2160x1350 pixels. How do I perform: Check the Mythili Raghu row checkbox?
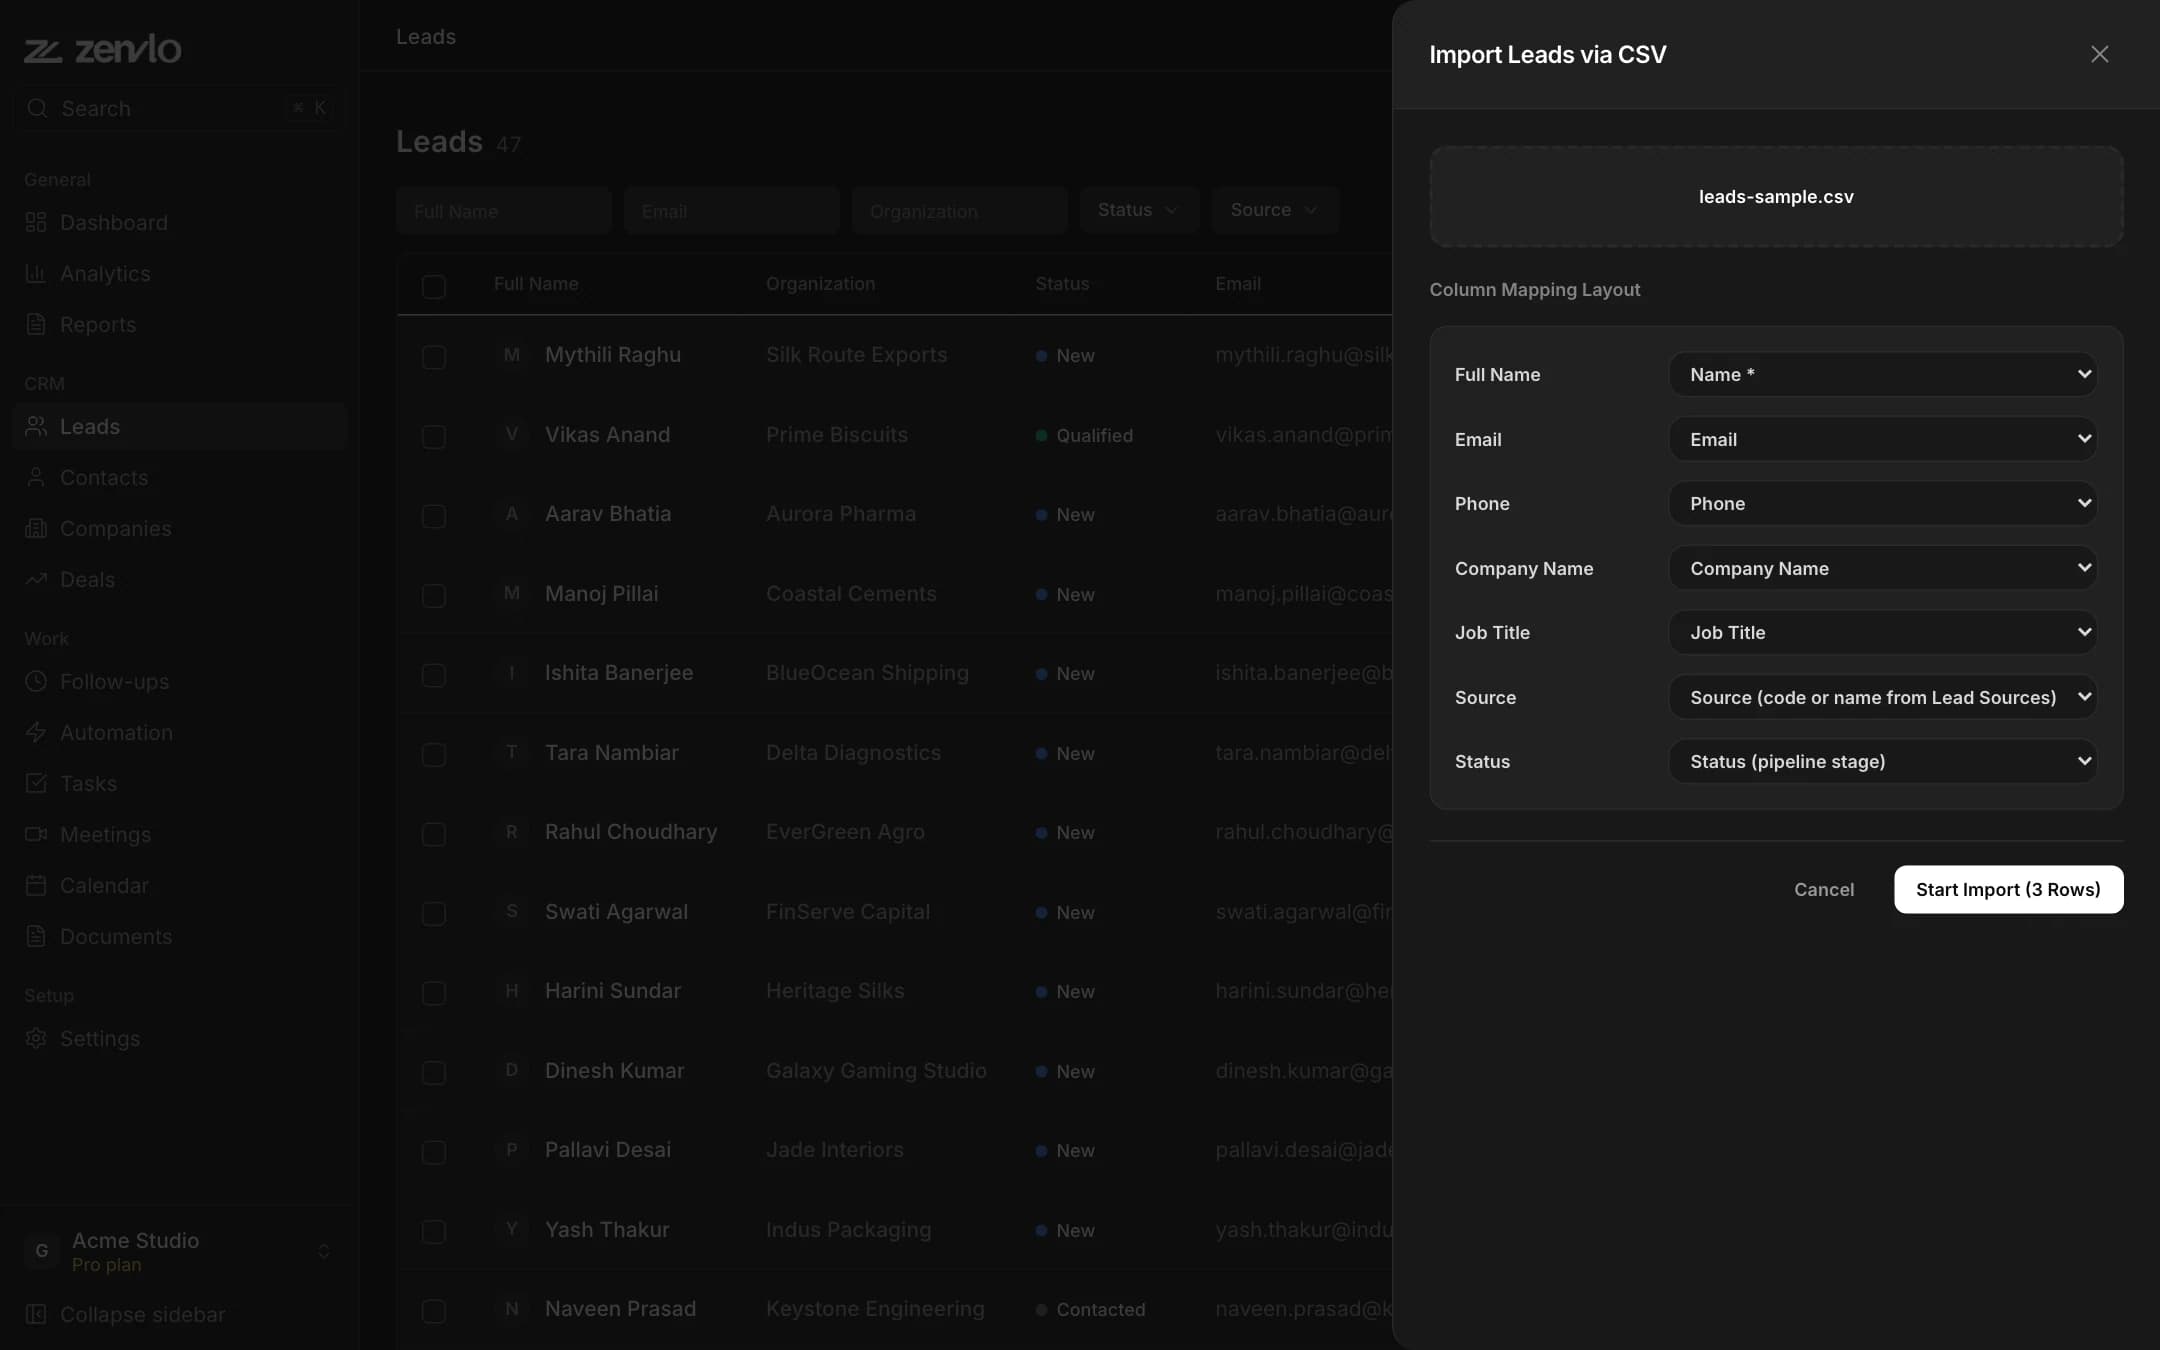pos(433,356)
